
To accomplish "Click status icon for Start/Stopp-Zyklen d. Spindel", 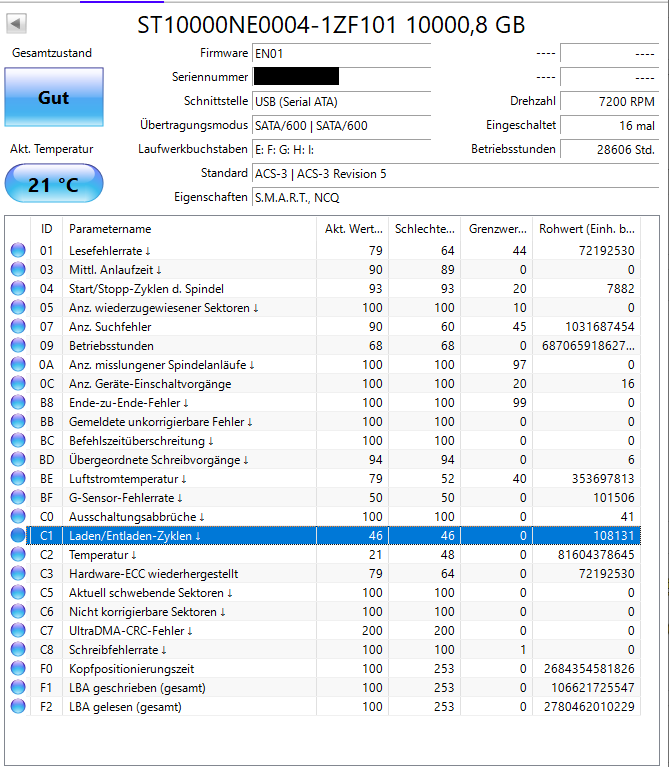I will tap(18, 289).
